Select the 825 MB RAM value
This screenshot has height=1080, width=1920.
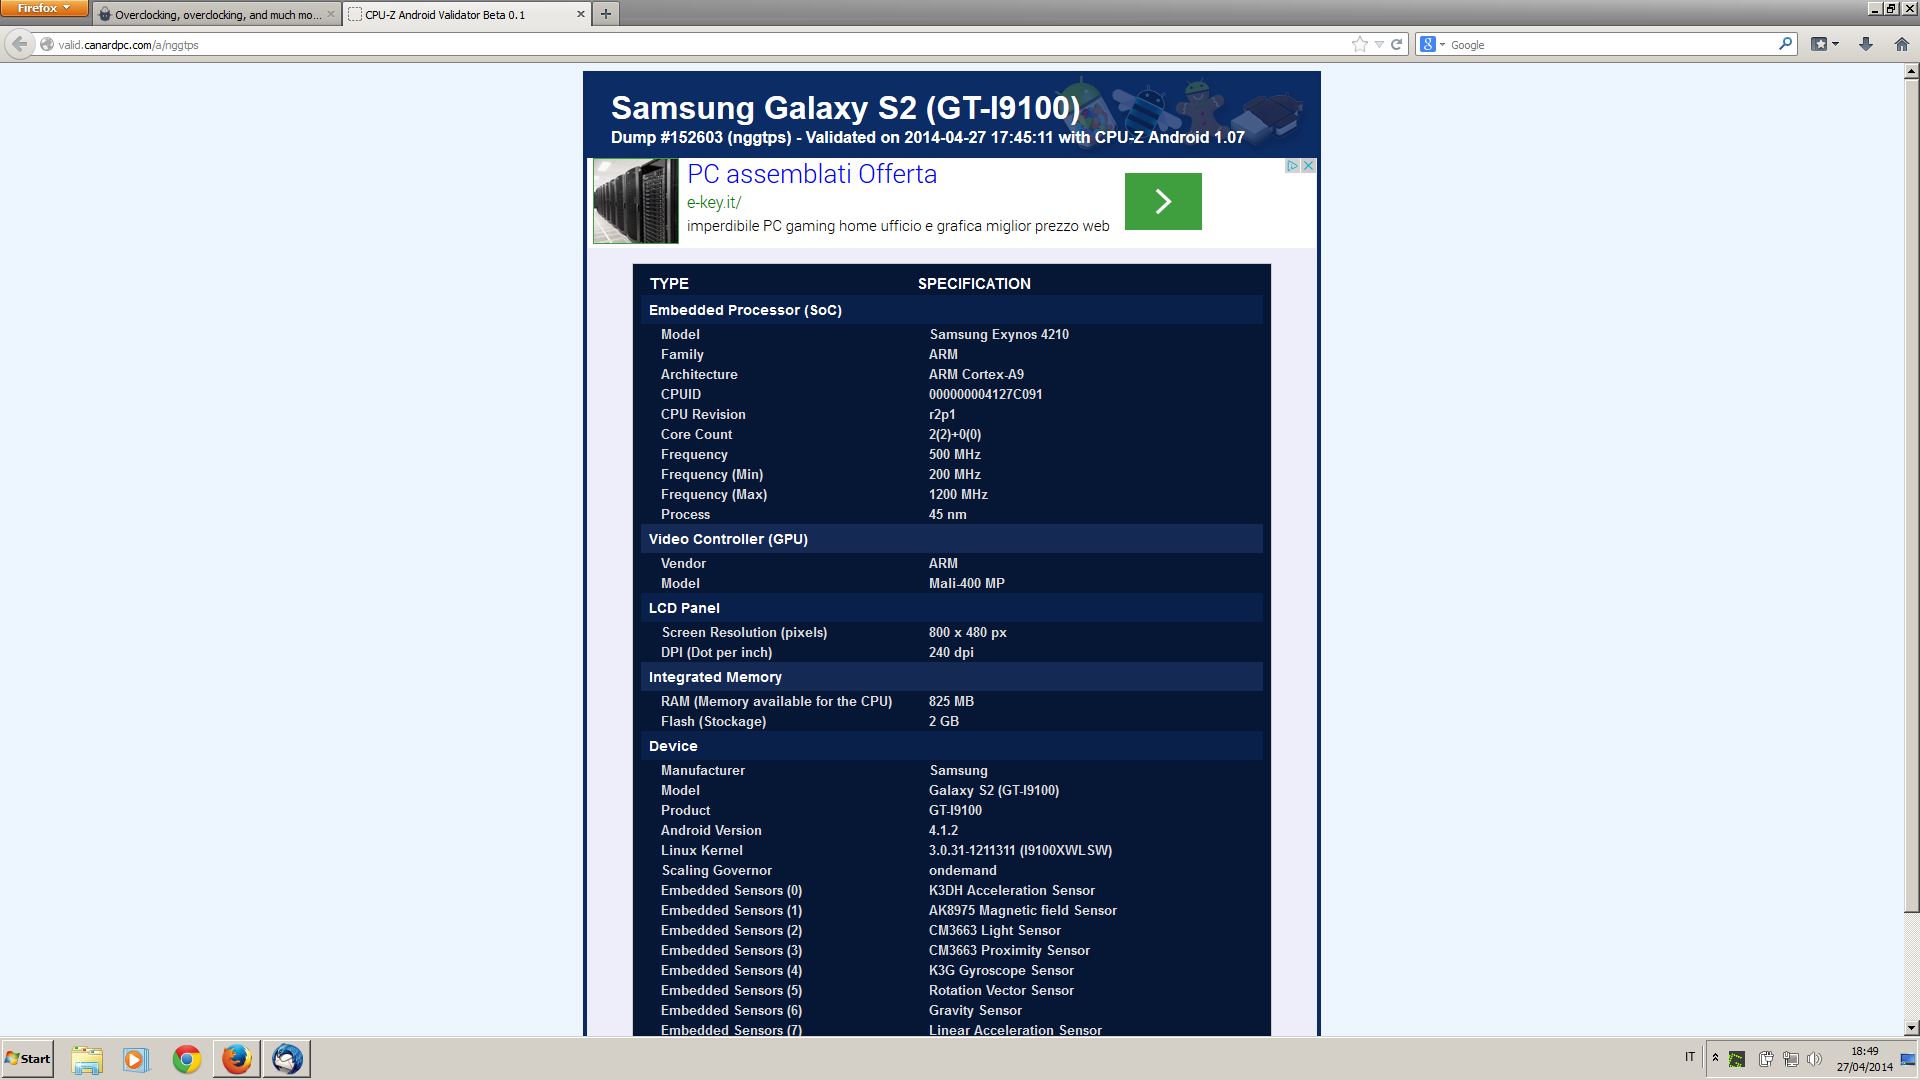click(951, 701)
